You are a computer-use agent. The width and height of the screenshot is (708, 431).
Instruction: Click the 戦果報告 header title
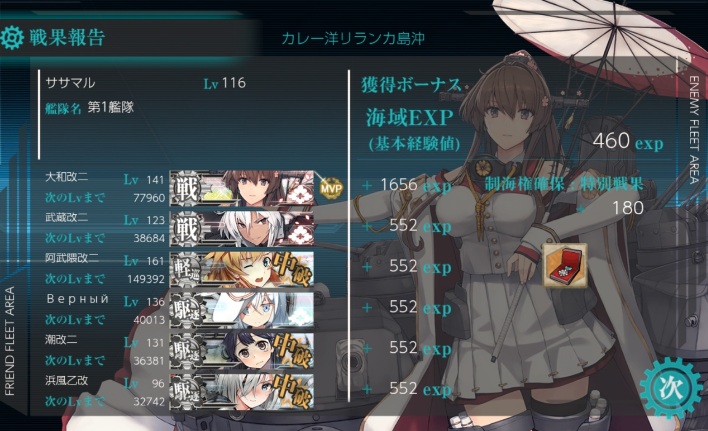coord(67,37)
